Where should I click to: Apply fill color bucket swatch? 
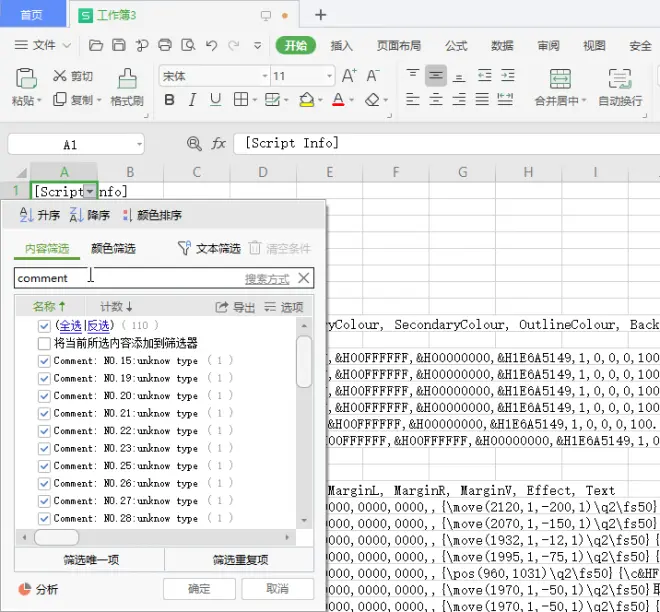pos(306,100)
